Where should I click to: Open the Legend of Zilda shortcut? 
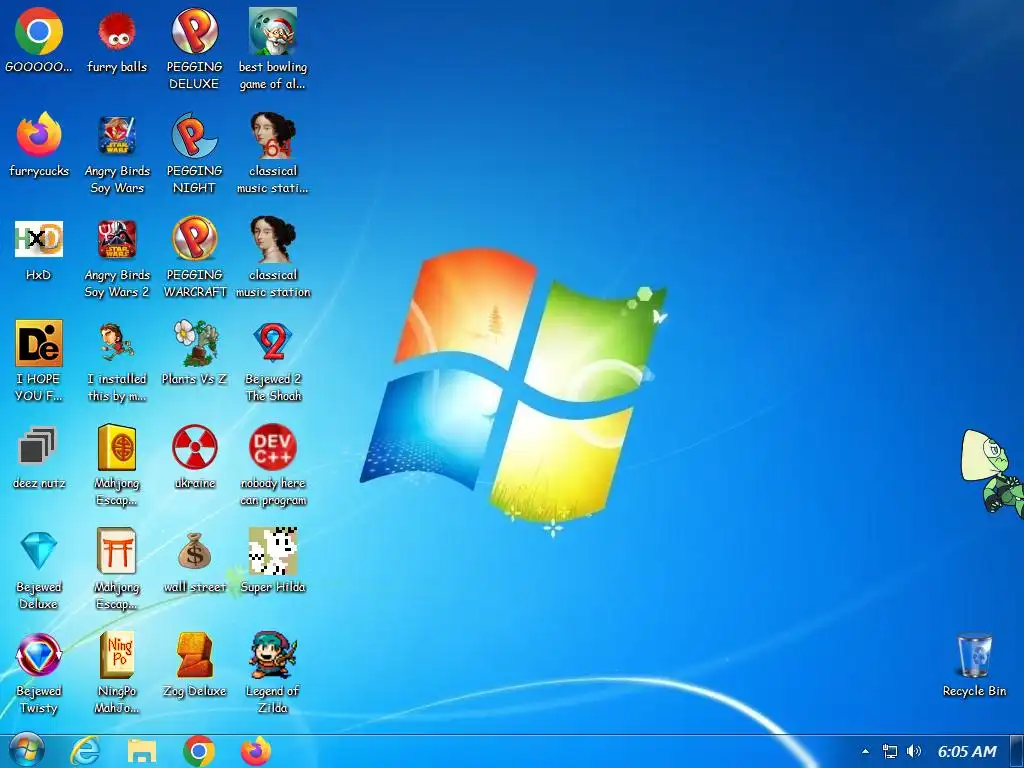(272, 654)
